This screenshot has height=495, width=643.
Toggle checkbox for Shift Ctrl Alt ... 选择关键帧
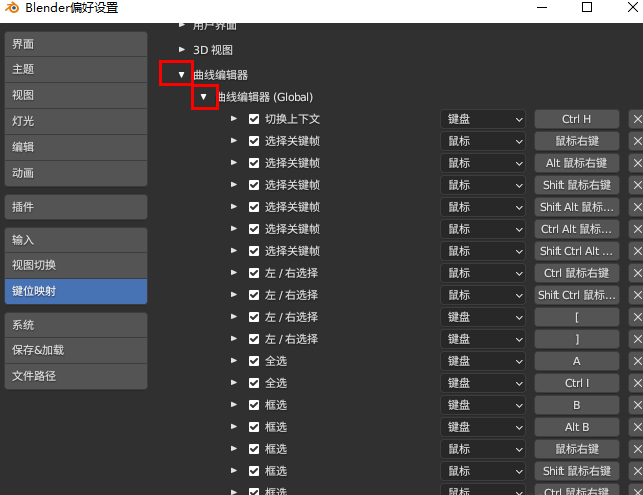254,251
